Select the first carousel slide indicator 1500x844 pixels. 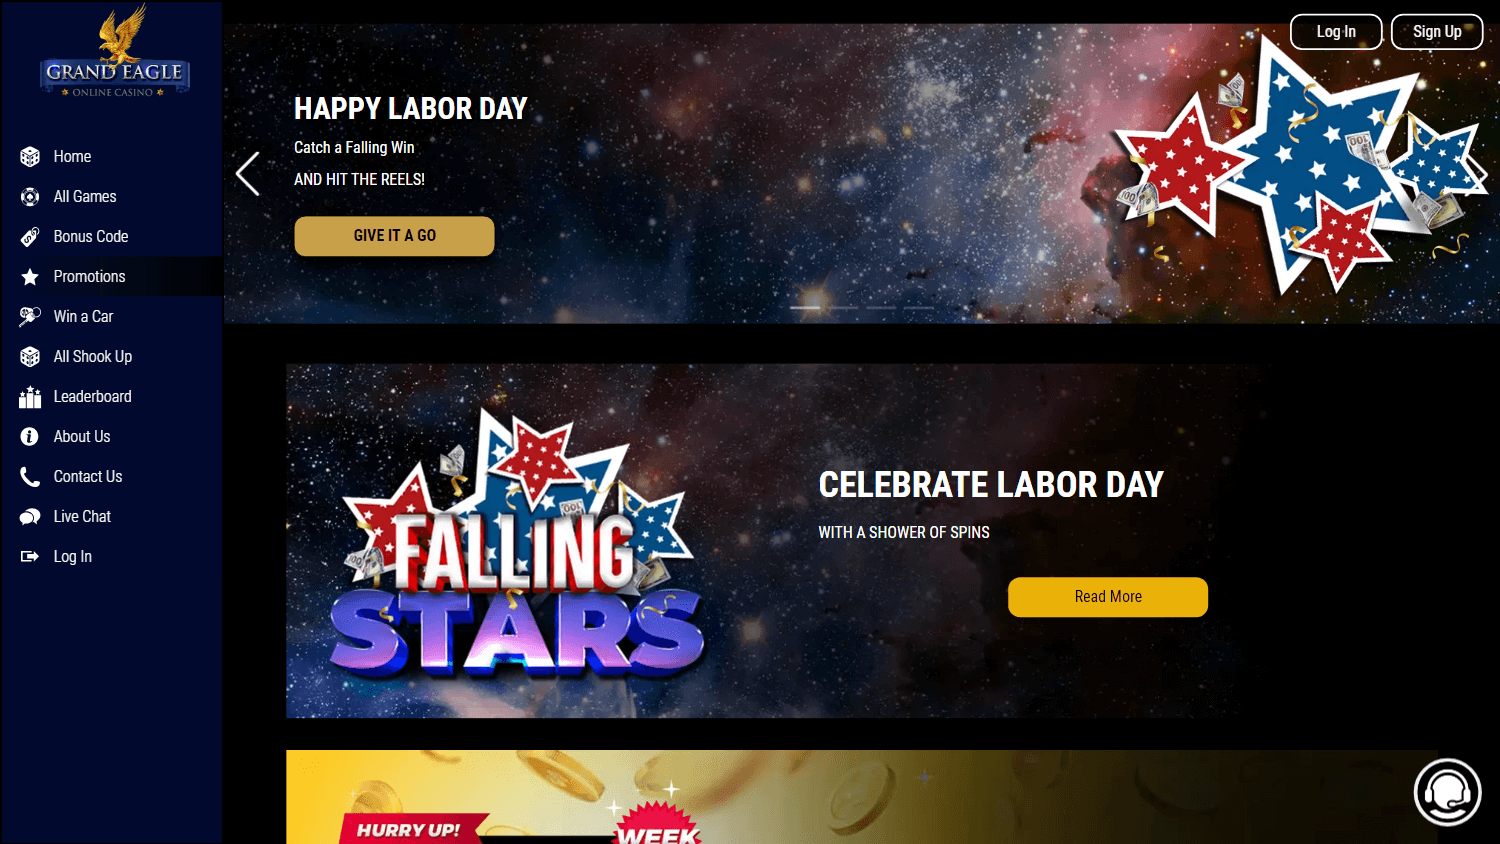pyautogui.click(x=805, y=308)
